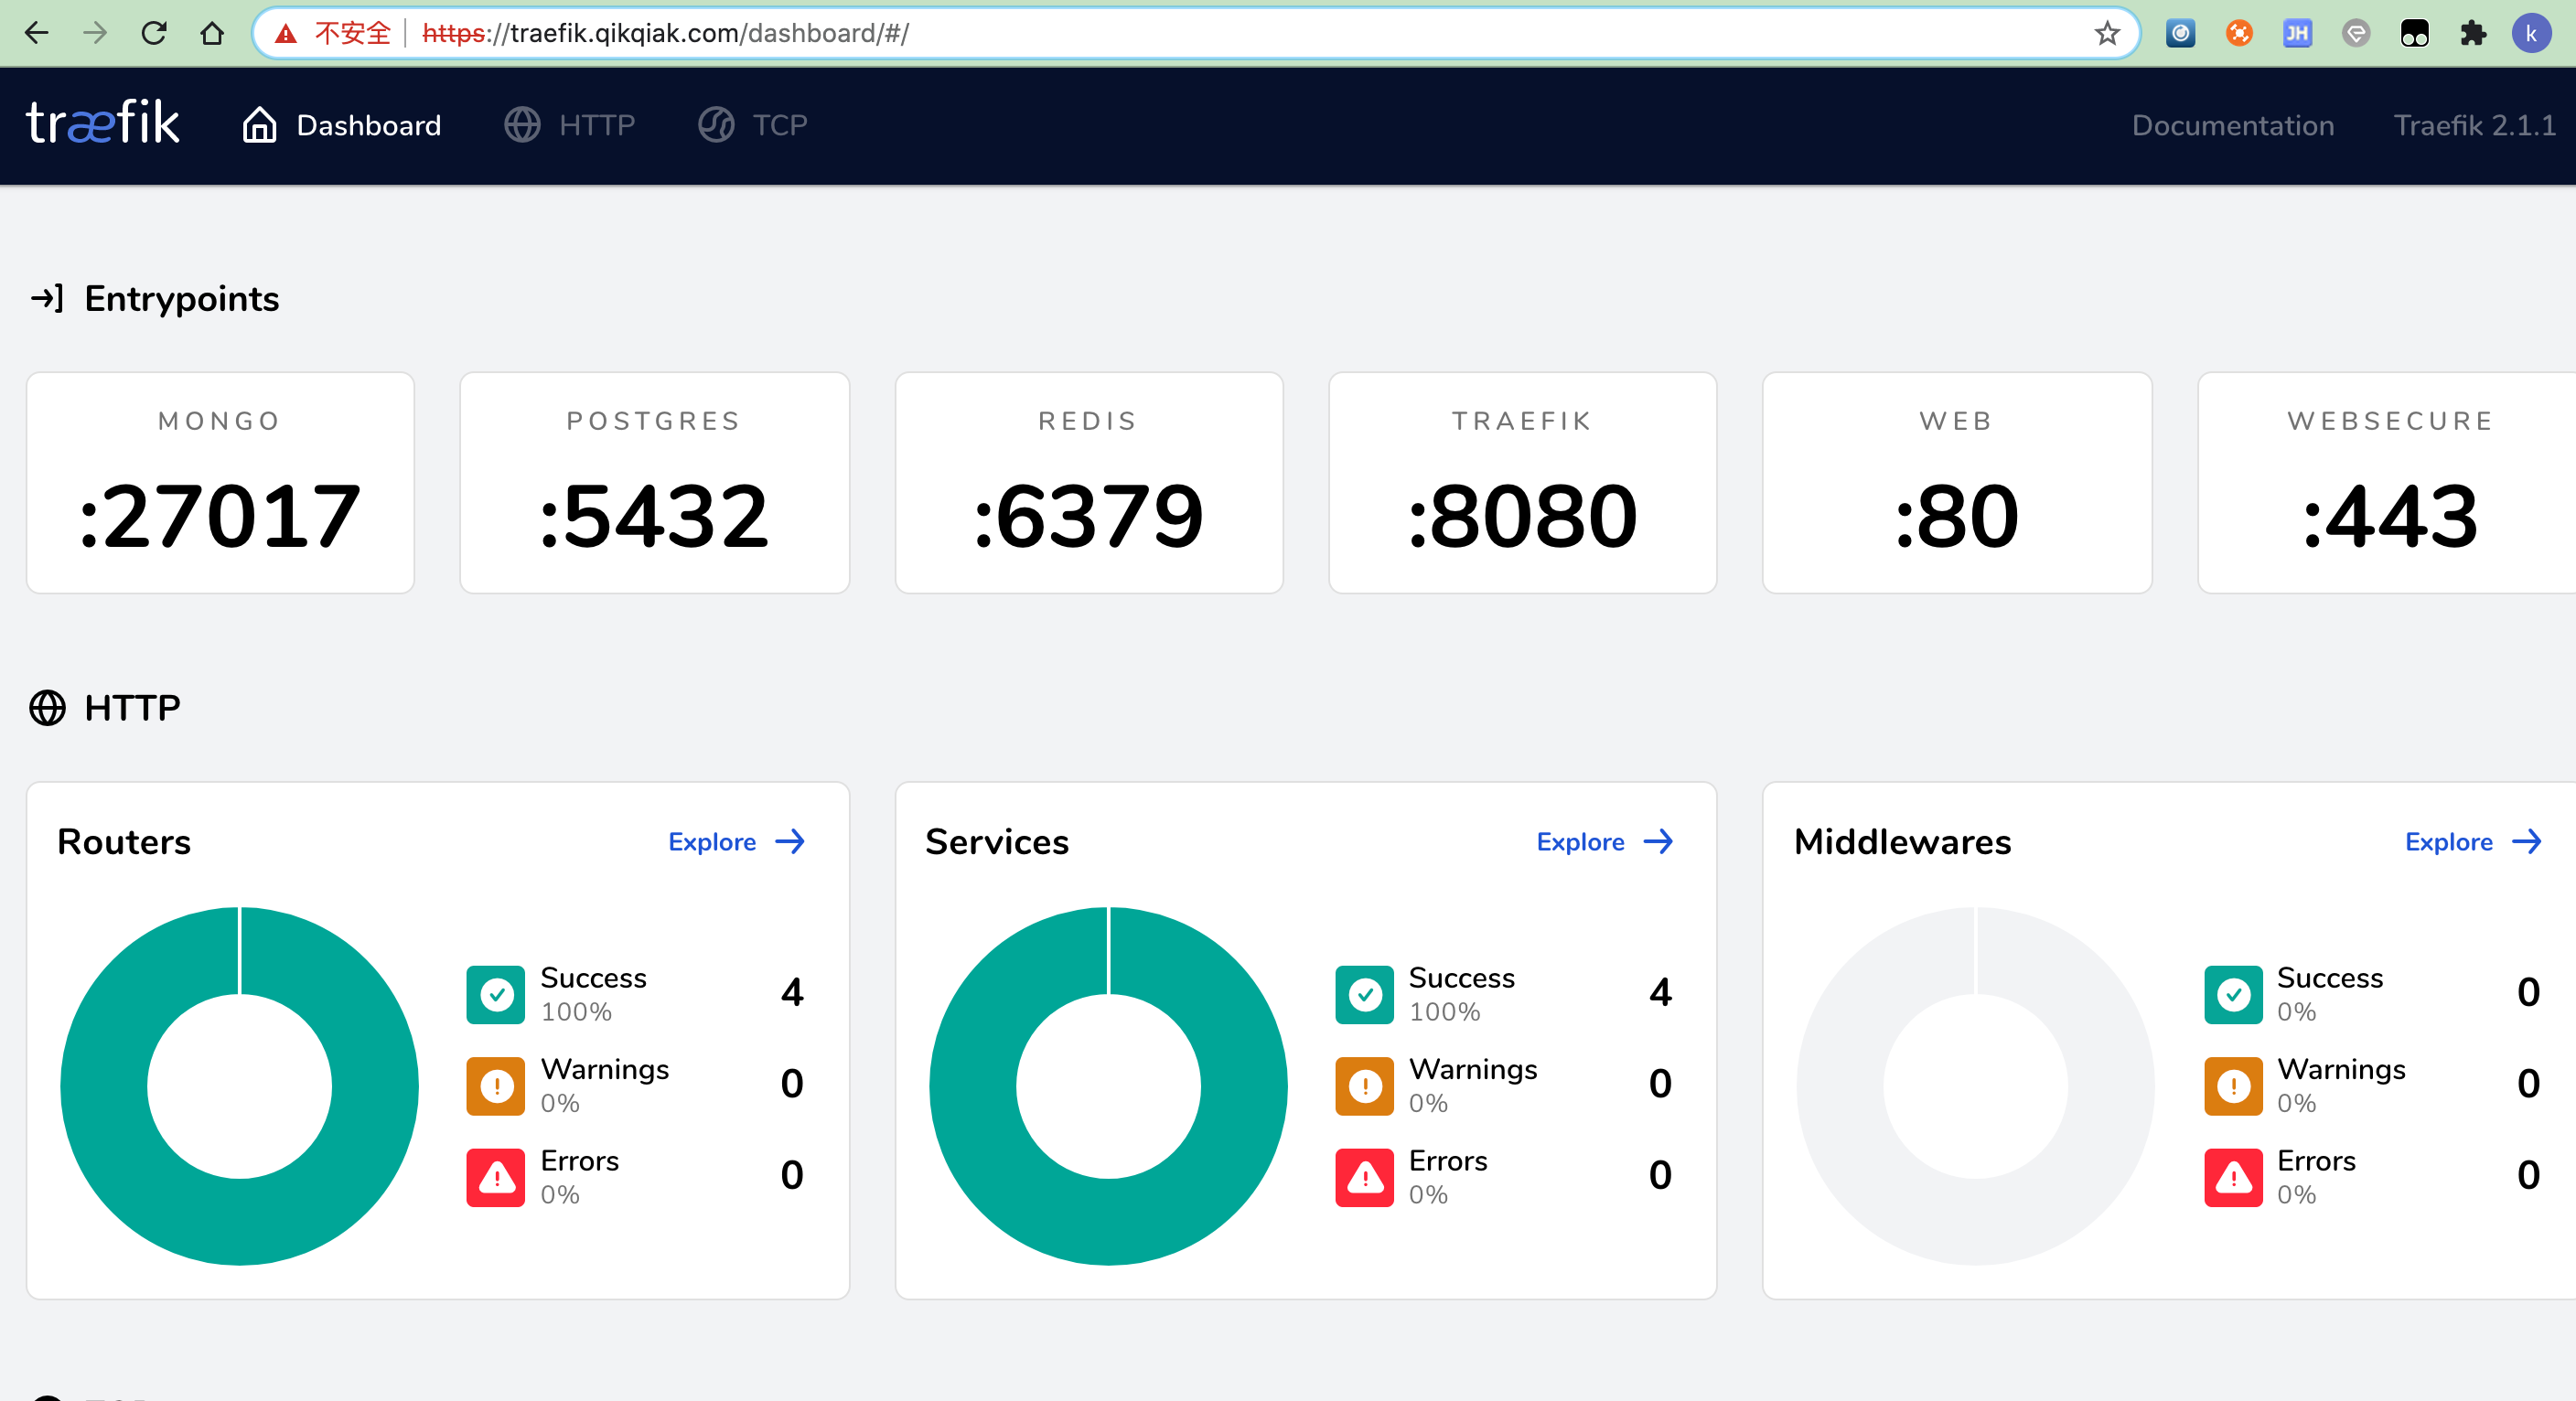
Task: Click the Middlewares Errors red icon
Action: (2233, 1177)
